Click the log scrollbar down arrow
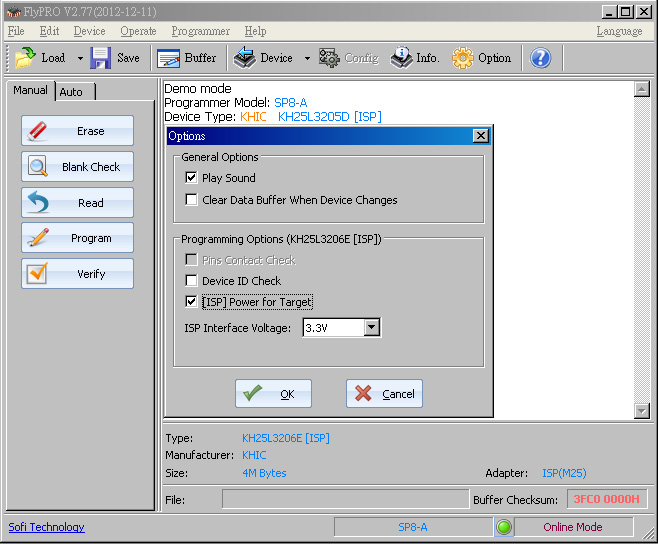658x544 pixels. tap(642, 411)
